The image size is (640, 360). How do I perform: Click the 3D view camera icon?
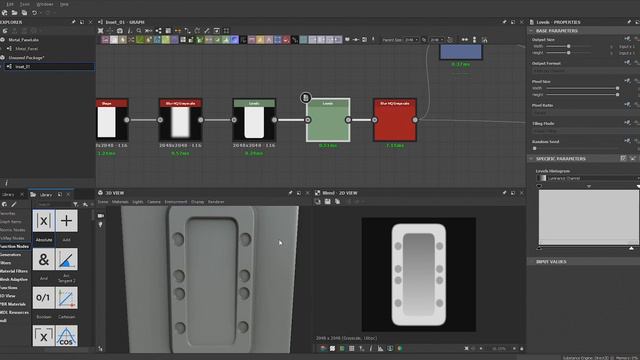(x=100, y=216)
